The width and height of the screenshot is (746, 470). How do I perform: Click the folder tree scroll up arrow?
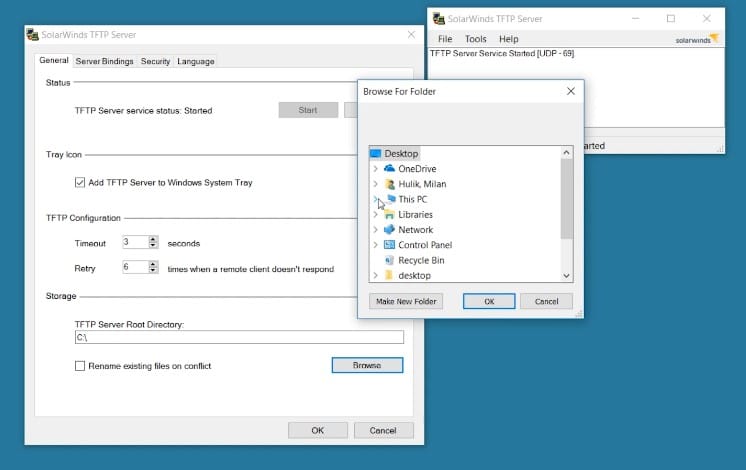click(566, 153)
